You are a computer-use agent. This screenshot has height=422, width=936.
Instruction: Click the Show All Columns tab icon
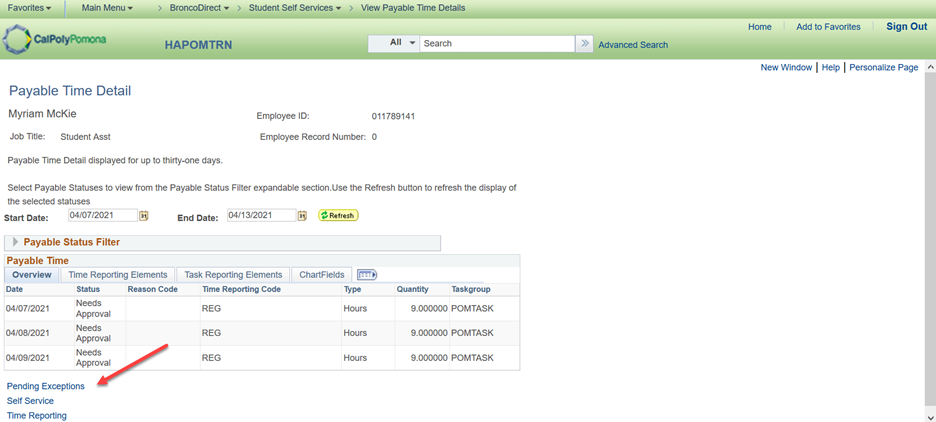[x=367, y=275]
